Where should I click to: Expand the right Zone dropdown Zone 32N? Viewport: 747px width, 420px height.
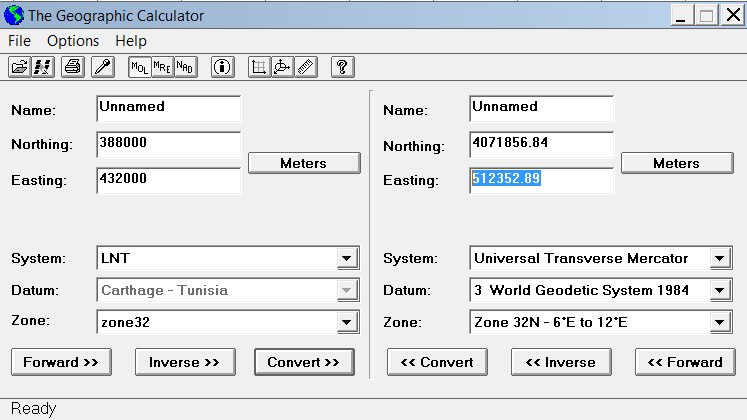click(x=720, y=322)
